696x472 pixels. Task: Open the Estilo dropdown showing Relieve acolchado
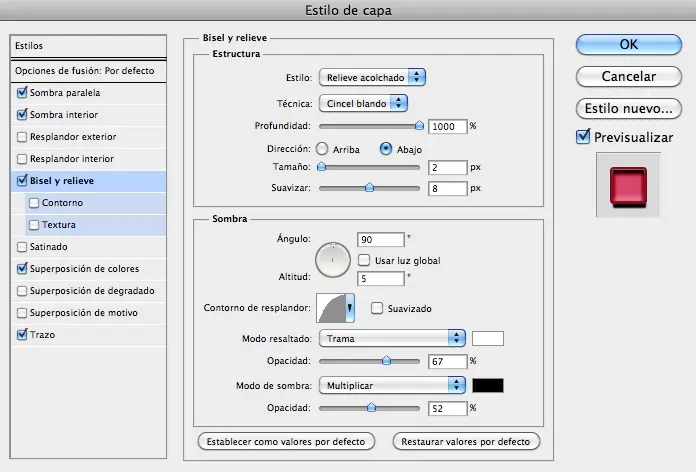click(x=372, y=77)
